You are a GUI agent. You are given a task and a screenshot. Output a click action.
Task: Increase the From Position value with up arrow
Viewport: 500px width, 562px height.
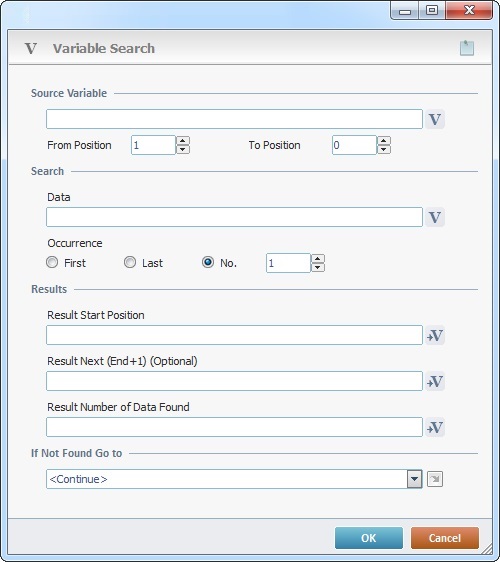pos(183,141)
